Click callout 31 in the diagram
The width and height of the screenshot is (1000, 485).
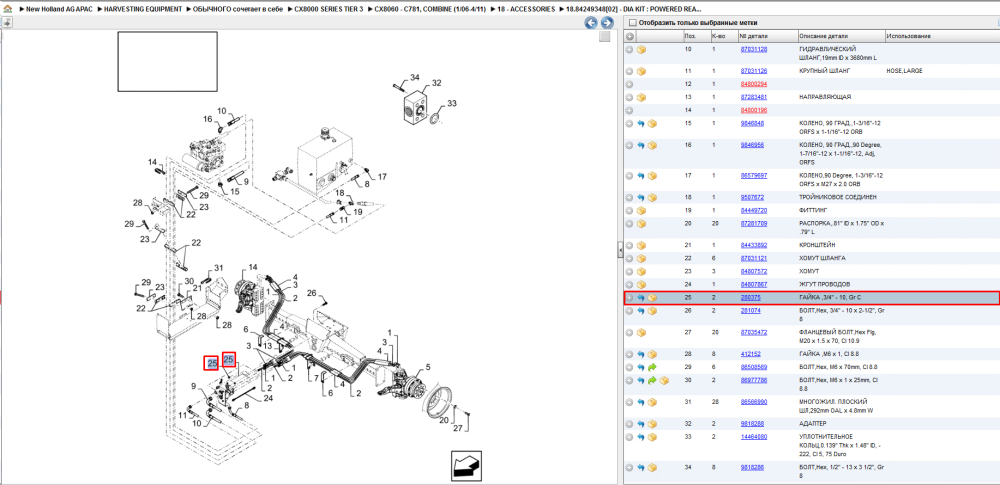coord(219,267)
